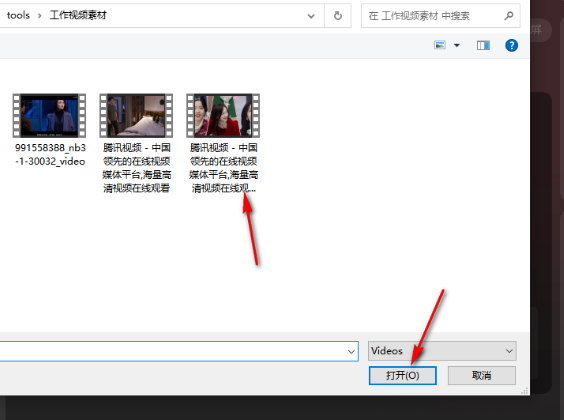Select video file 991558388_nb3-1-30032_video
Screen dimensions: 564x420
[x=50, y=130]
